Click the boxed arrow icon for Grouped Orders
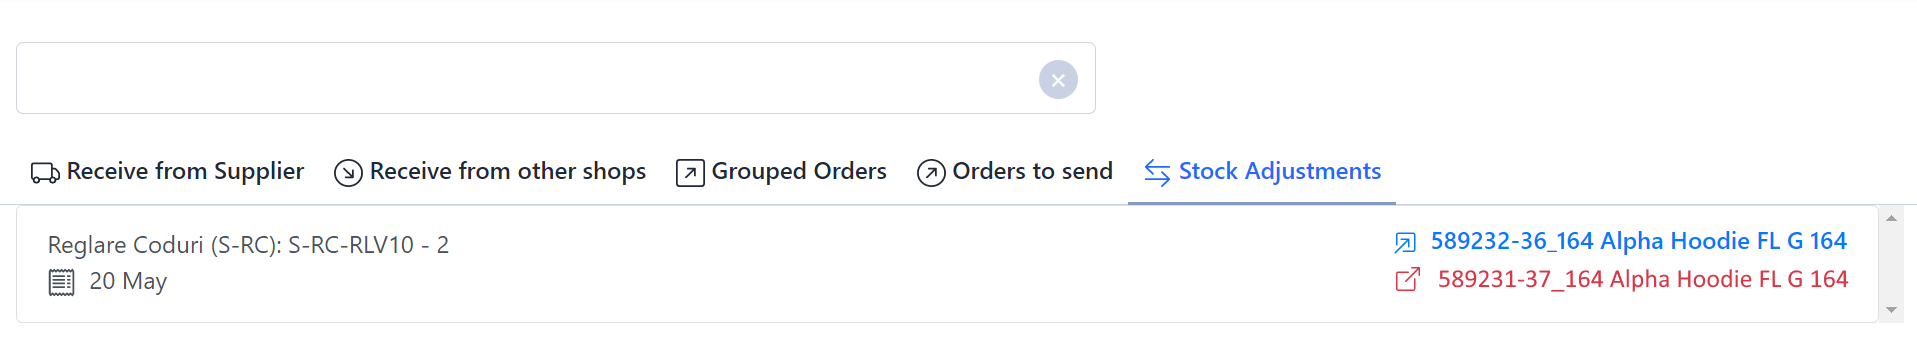This screenshot has width=1917, height=364. point(690,173)
